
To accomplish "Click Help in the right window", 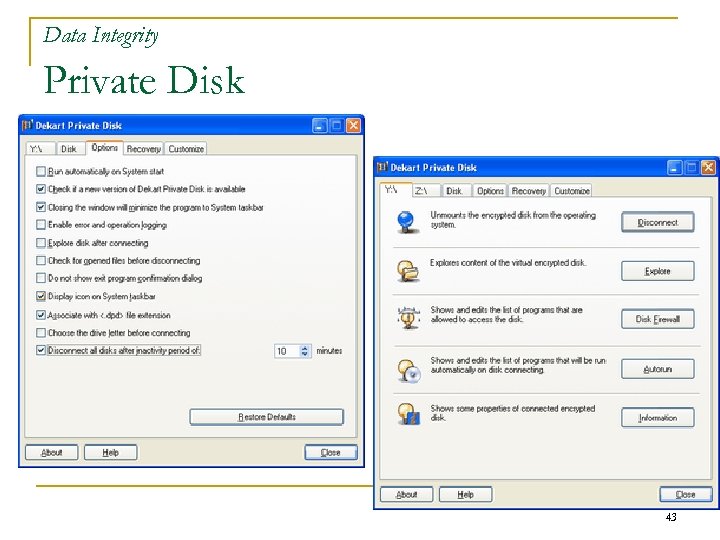I will (465, 495).
